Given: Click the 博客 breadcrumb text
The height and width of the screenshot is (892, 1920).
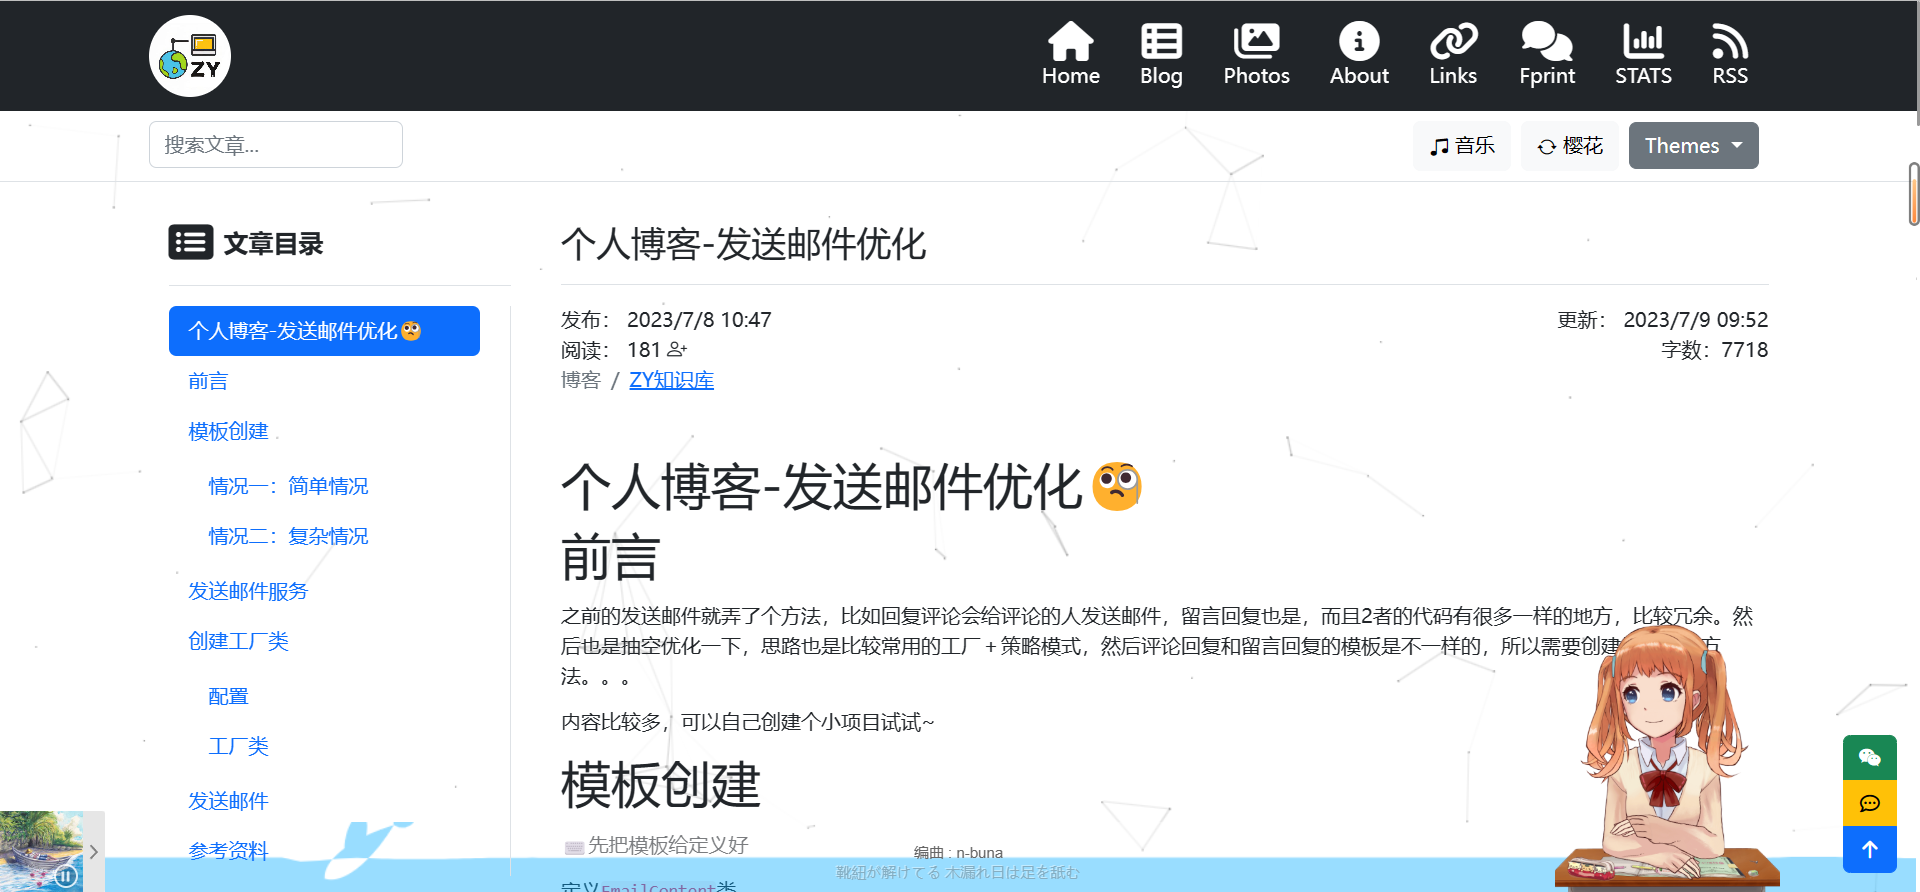Looking at the screenshot, I should (x=581, y=380).
